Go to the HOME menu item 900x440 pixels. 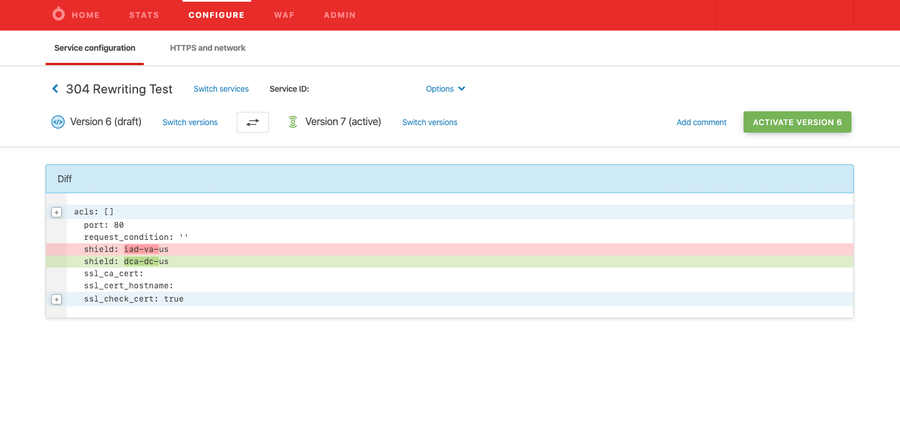coord(85,15)
